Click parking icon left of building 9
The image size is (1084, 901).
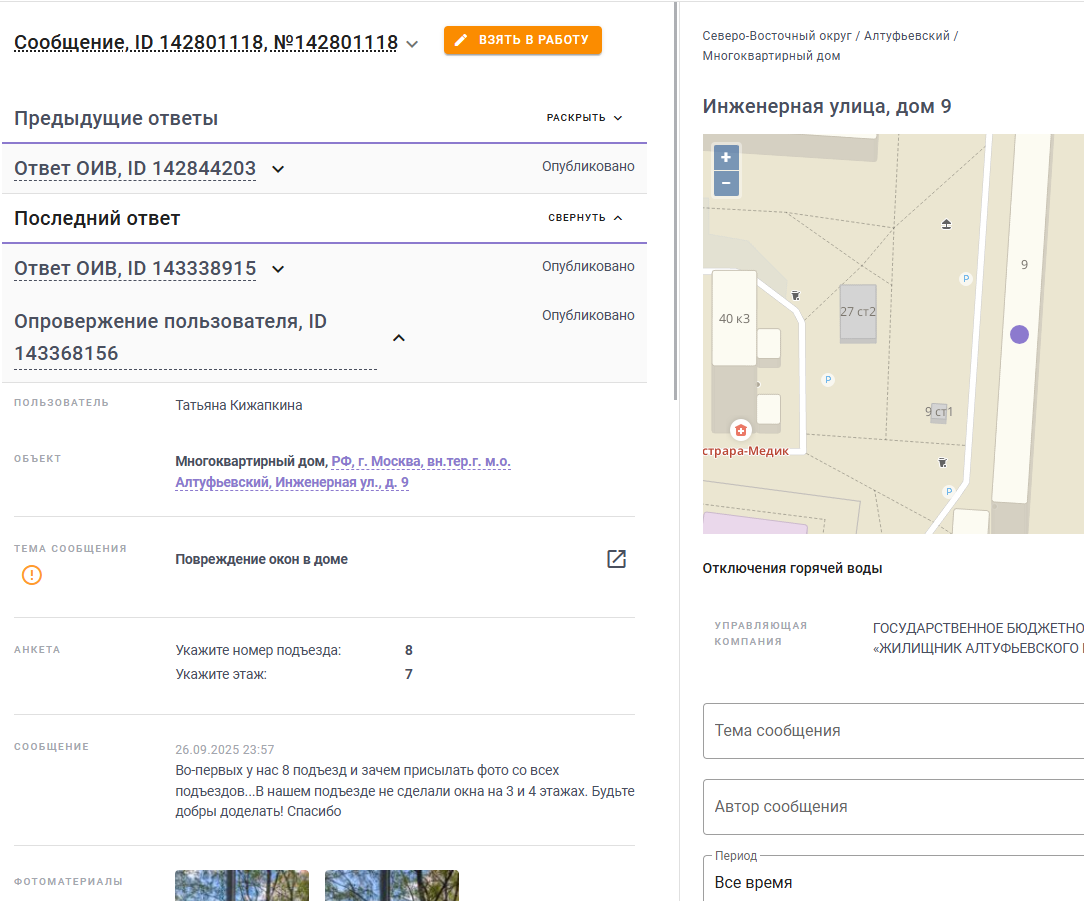coord(966,279)
